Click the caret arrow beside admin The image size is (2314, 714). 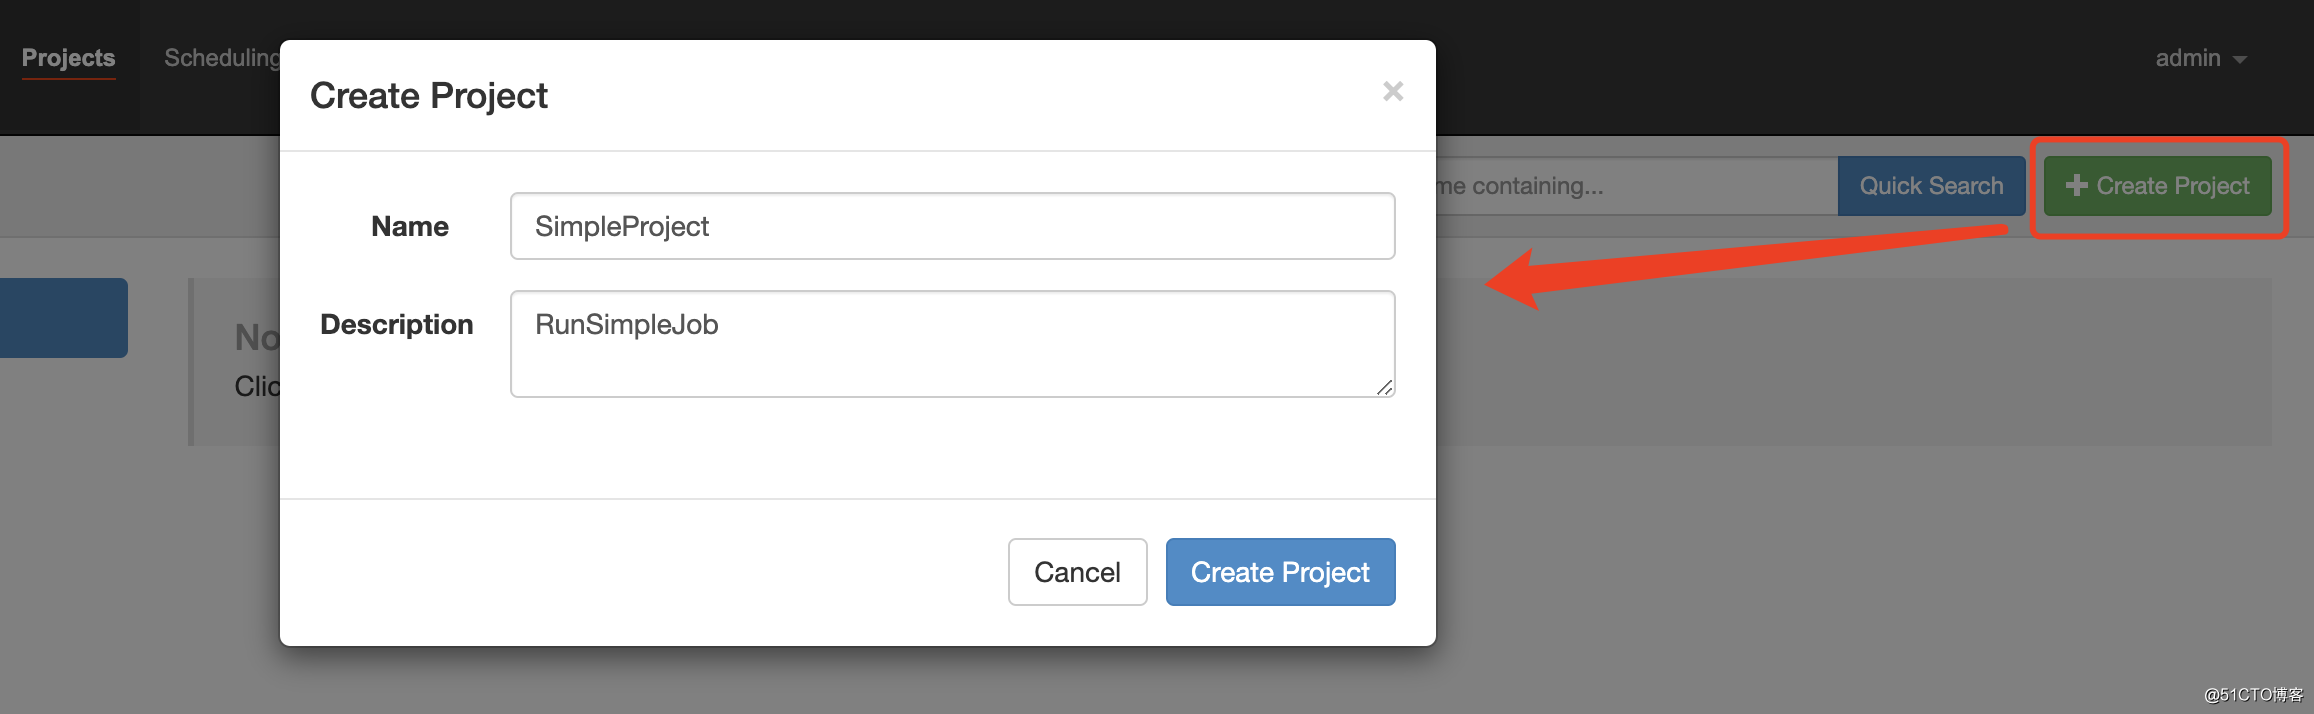[2240, 60]
